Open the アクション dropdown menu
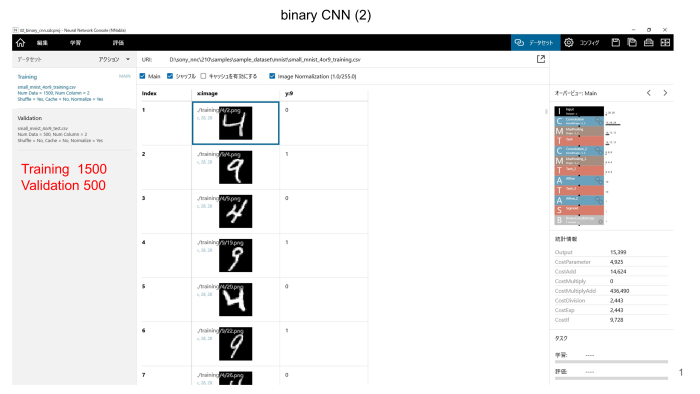The height and width of the screenshot is (394, 700). pos(114,59)
